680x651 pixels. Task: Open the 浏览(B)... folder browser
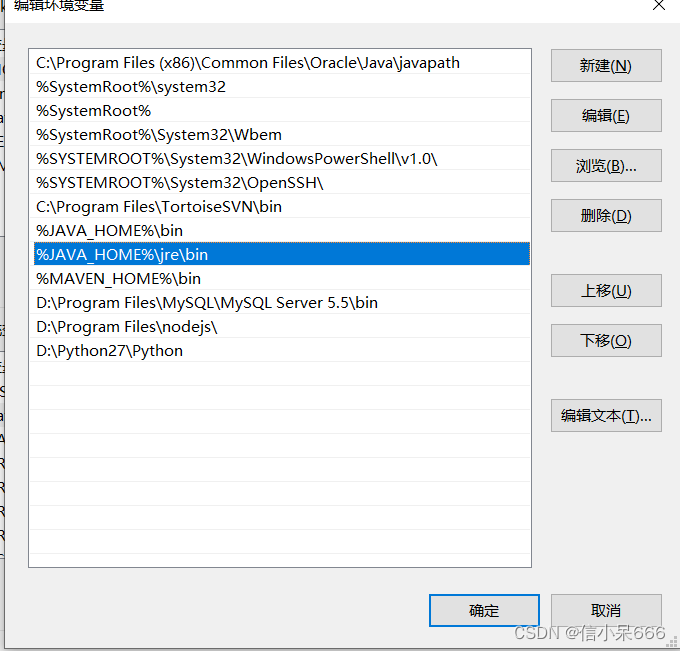click(606, 165)
